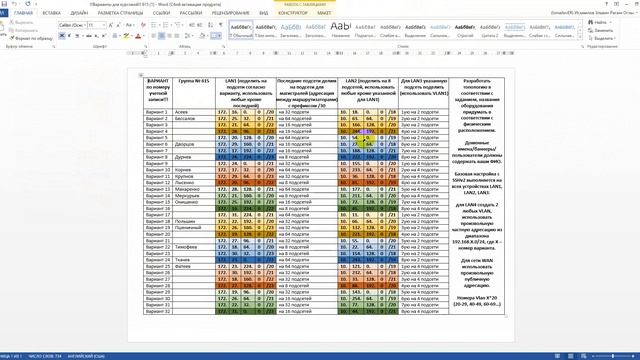Open ribbon display options
The height and width of the screenshot is (360, 640).
tap(616, 4)
